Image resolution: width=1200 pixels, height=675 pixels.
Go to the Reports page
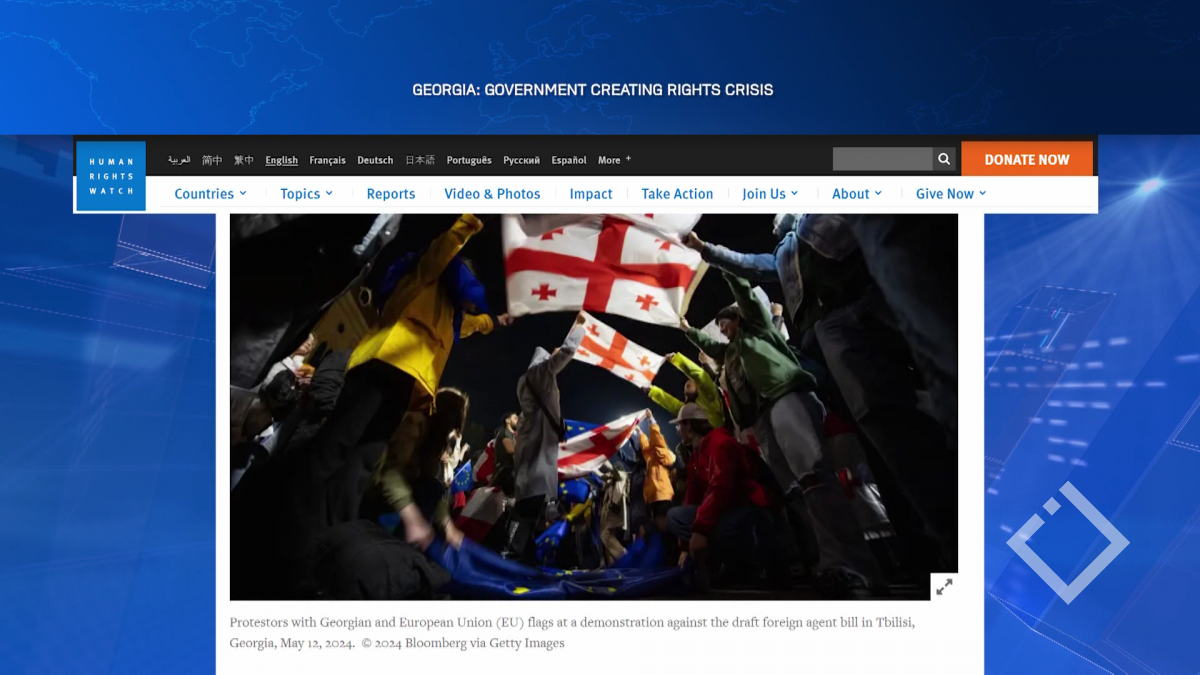coord(391,194)
